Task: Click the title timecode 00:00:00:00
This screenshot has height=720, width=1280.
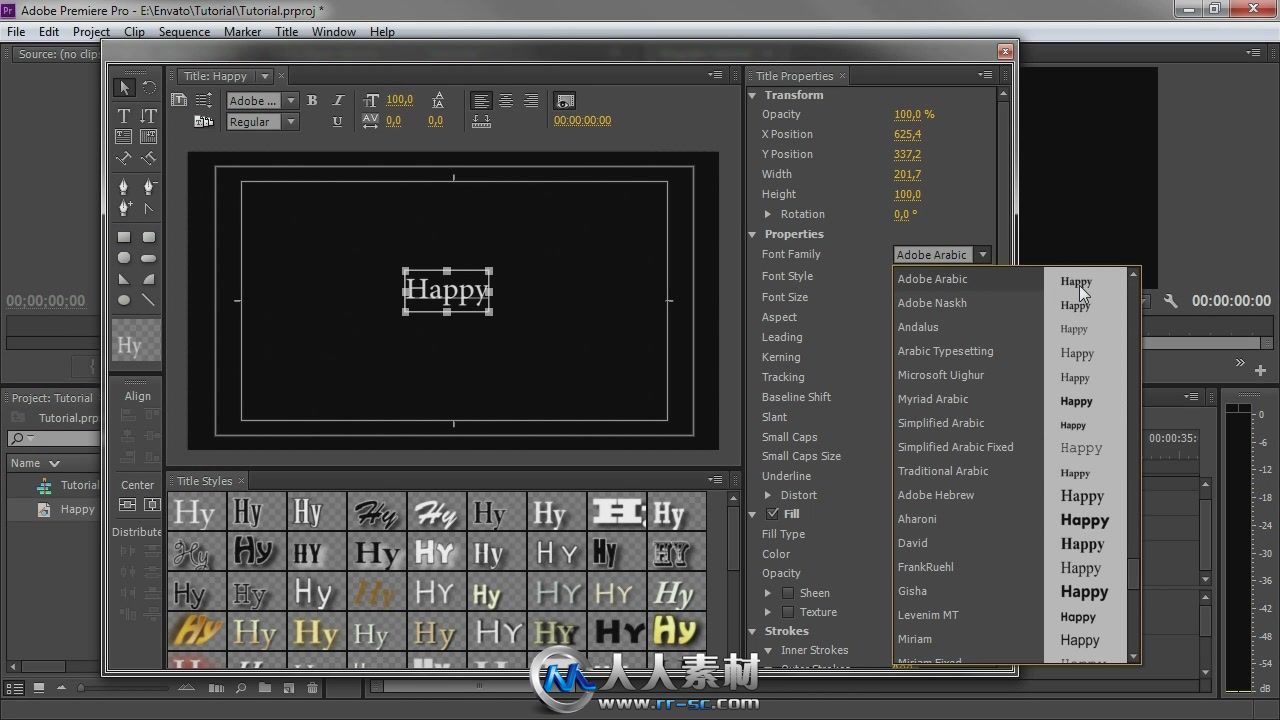Action: coord(582,120)
